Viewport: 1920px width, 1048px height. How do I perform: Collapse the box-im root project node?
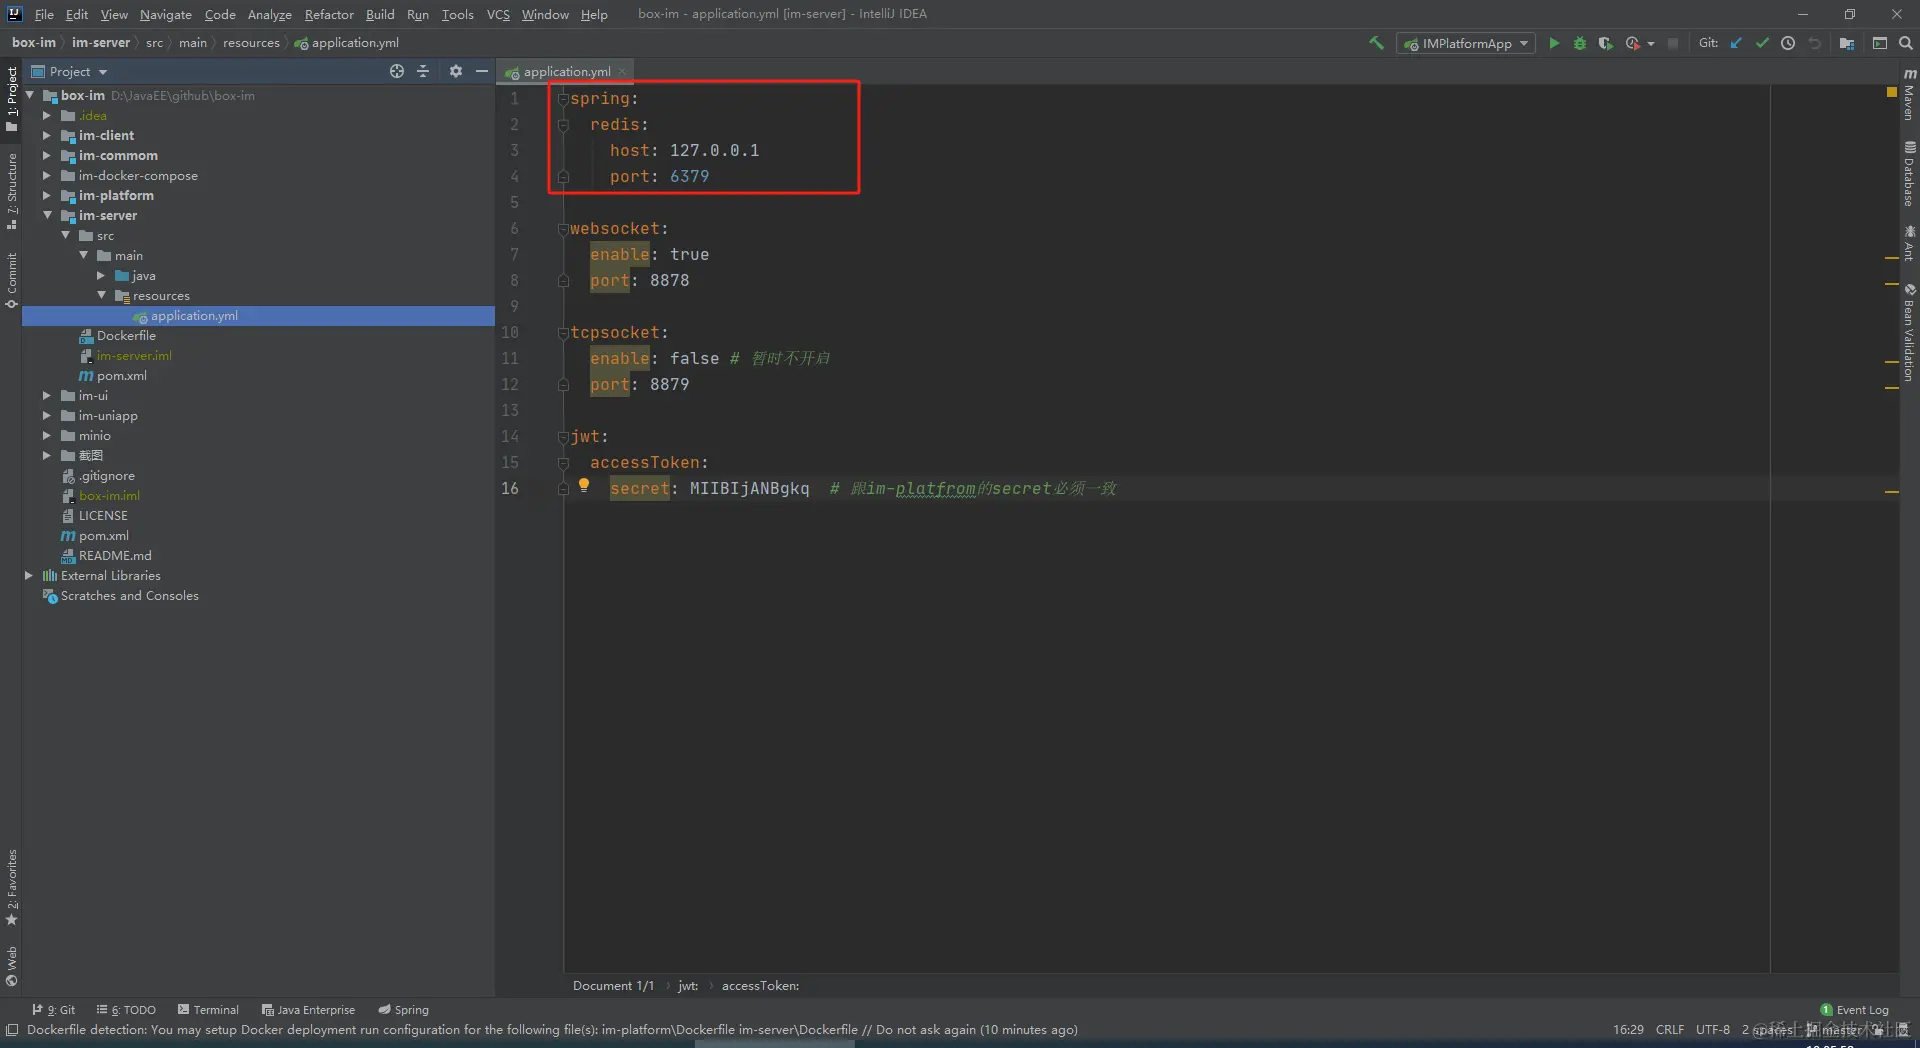point(30,95)
